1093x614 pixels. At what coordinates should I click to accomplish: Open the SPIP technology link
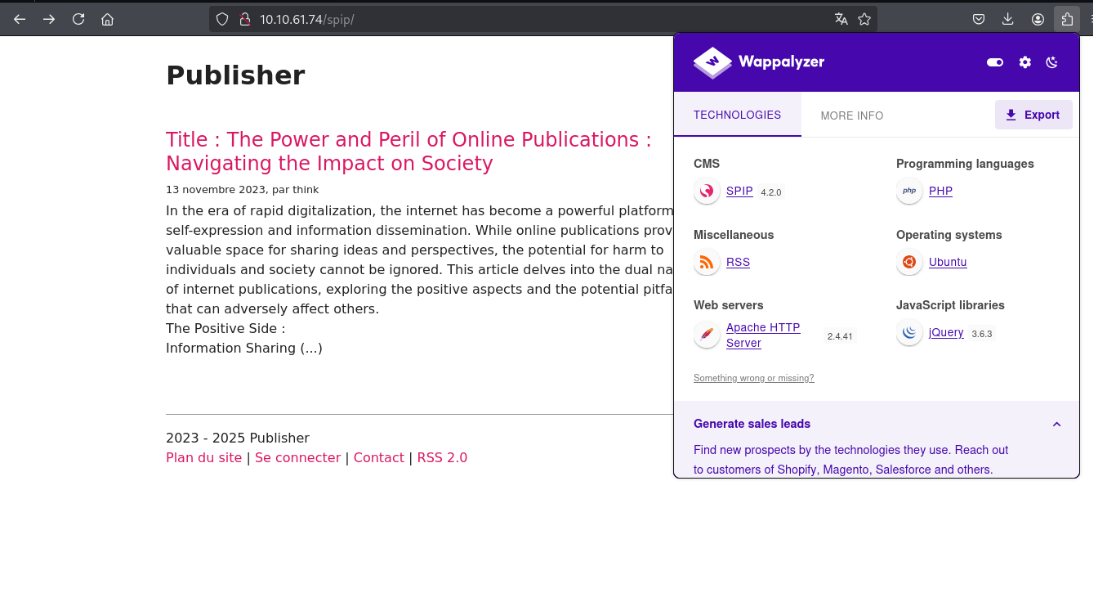point(739,191)
